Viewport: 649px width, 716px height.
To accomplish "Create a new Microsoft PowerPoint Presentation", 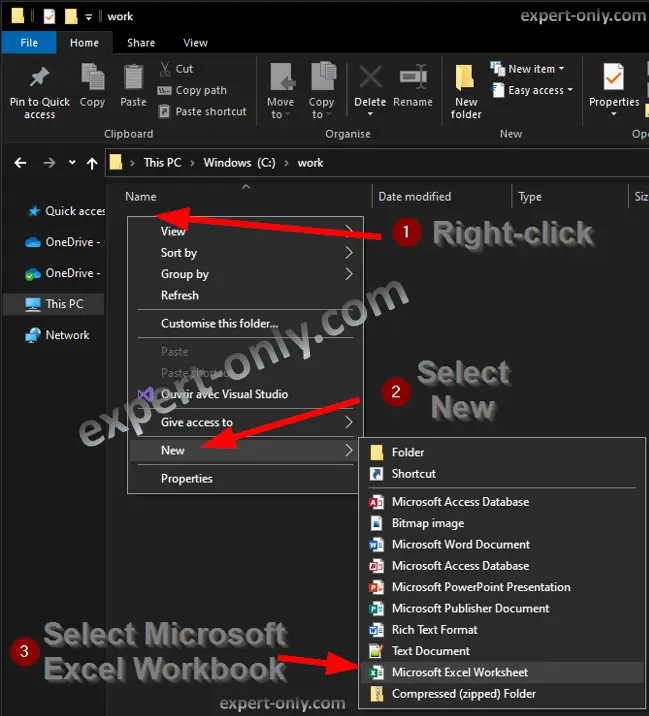I will coord(502,587).
